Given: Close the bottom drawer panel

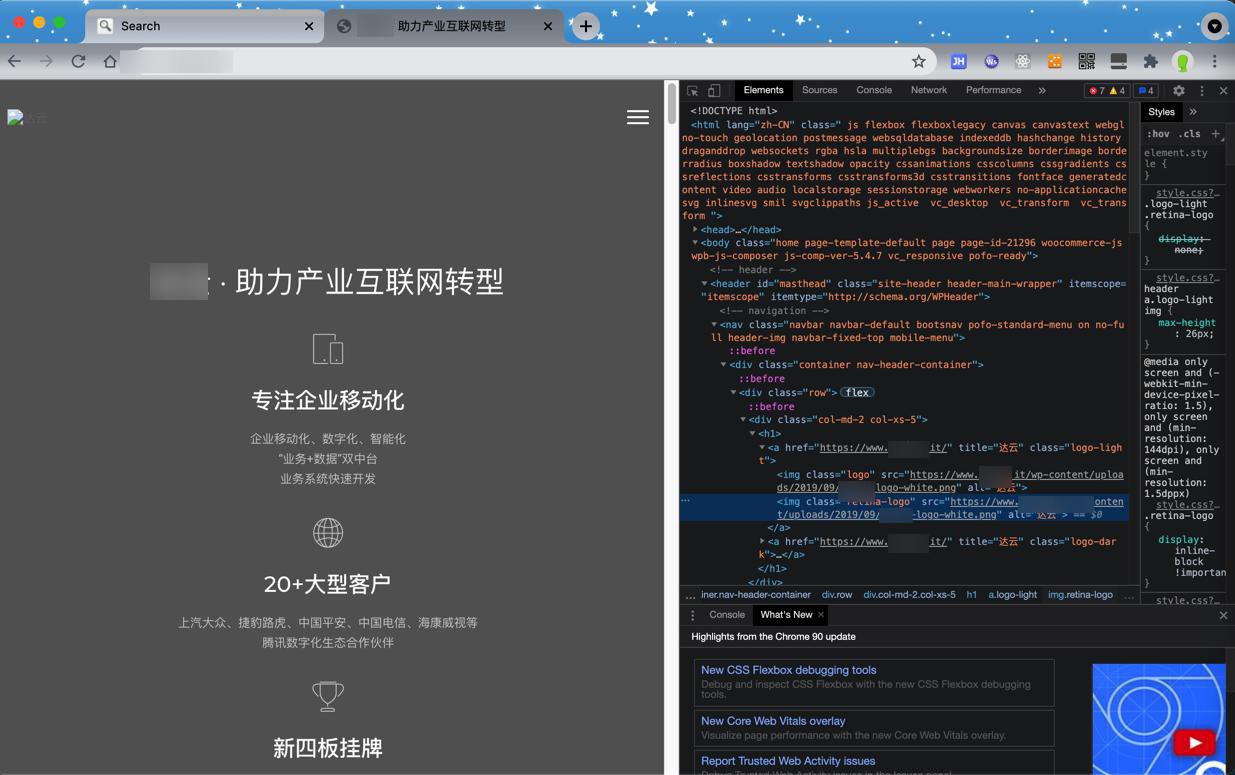Looking at the screenshot, I should tap(1223, 616).
